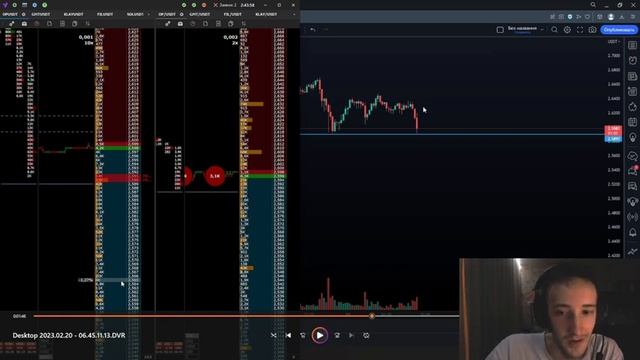
Task: Skip to next video in the player
Action: [351, 336]
